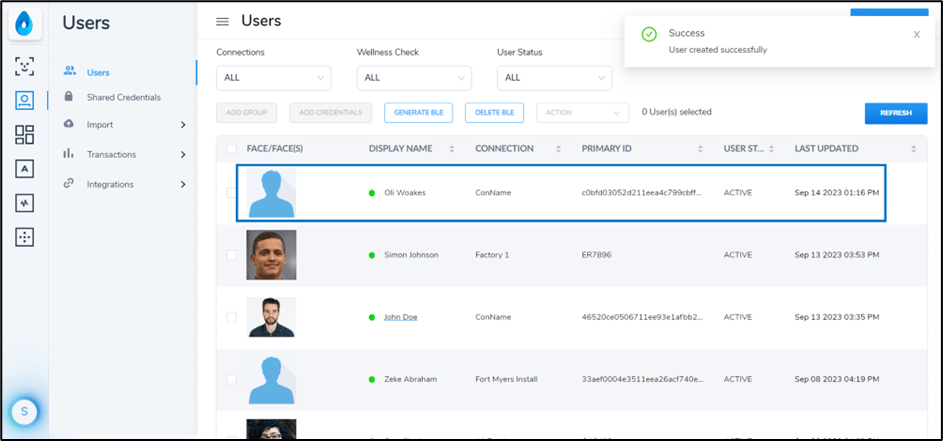
Task: Sort by User Status column arrows
Action: coord(771,149)
